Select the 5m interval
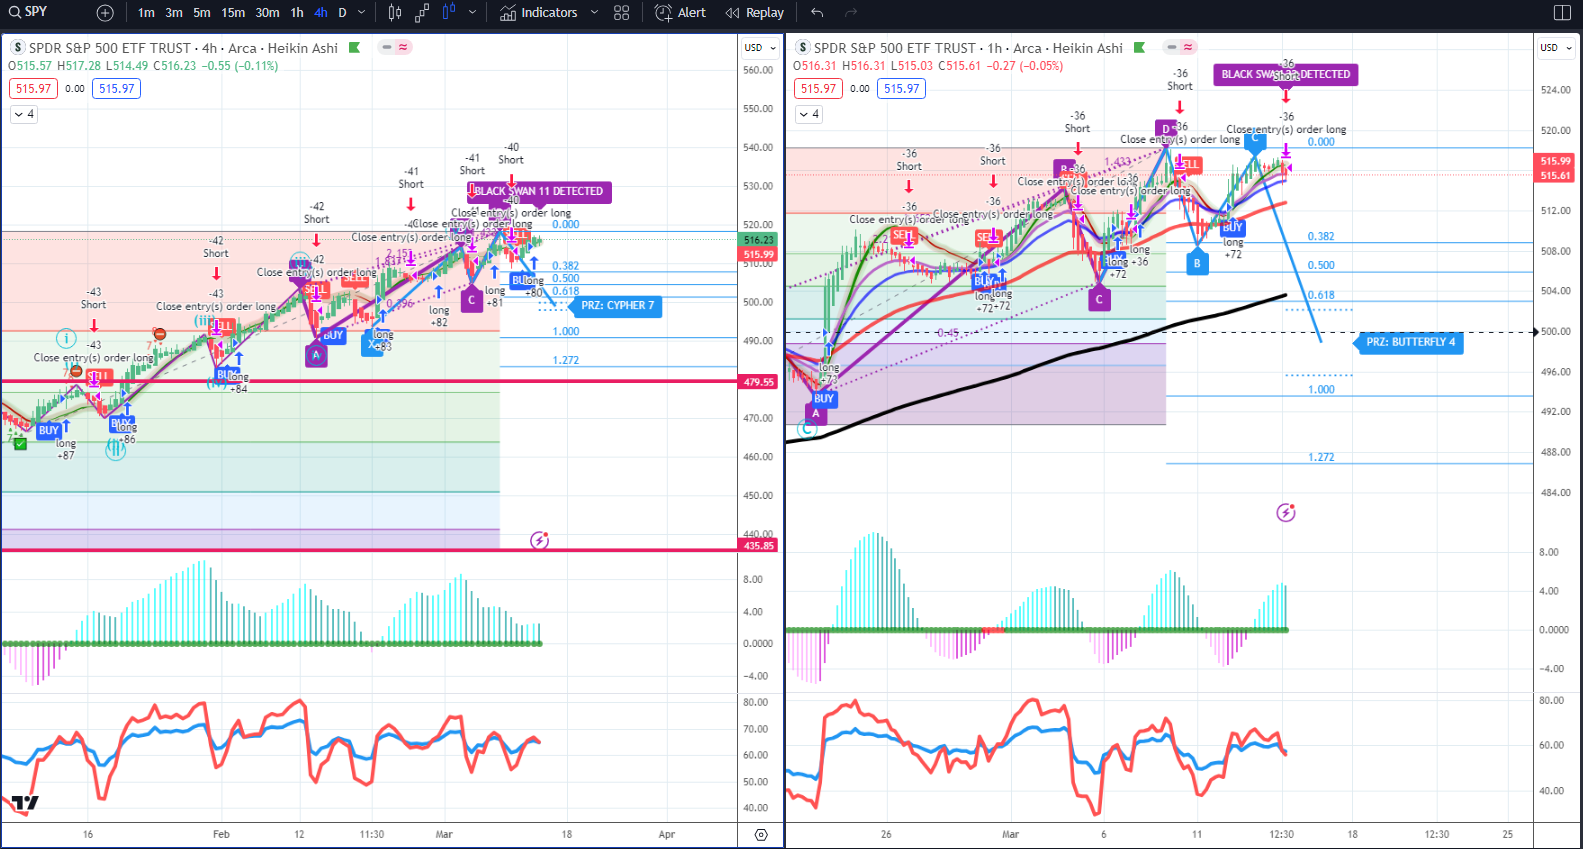This screenshot has width=1583, height=849. (x=202, y=13)
